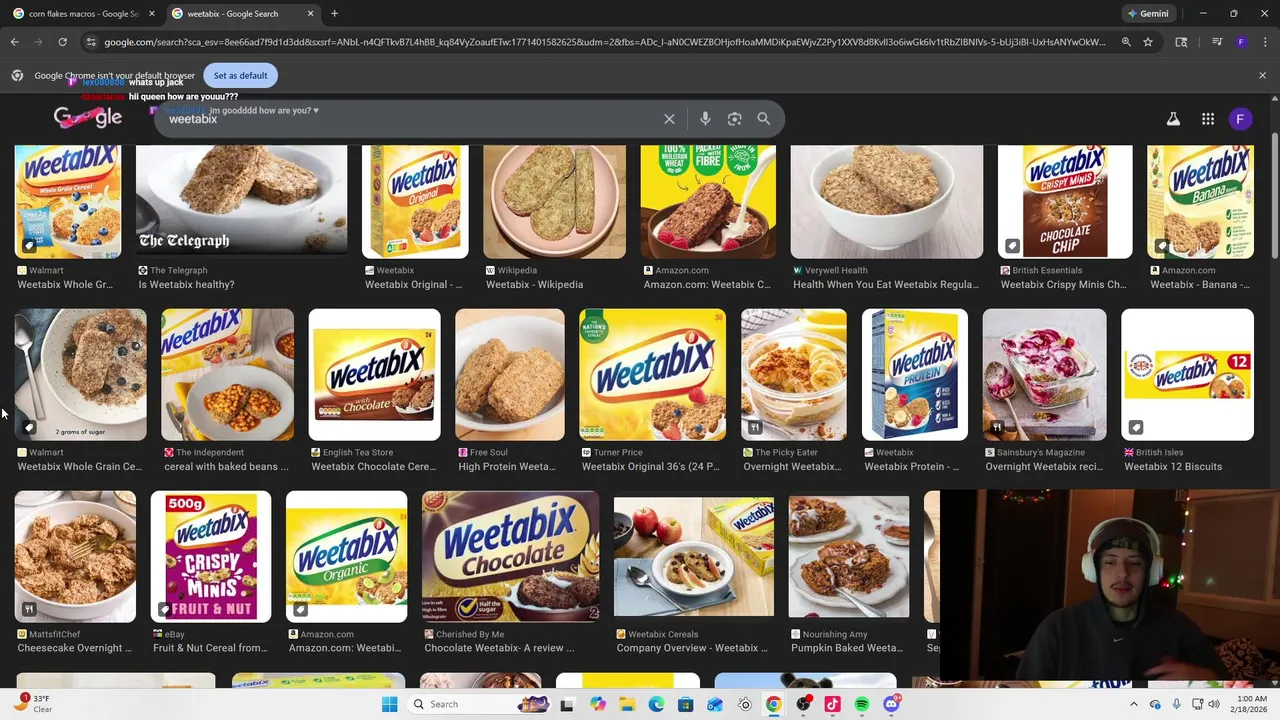Open the Weetabix Protein box image
1280x720 pixels.
tap(915, 375)
